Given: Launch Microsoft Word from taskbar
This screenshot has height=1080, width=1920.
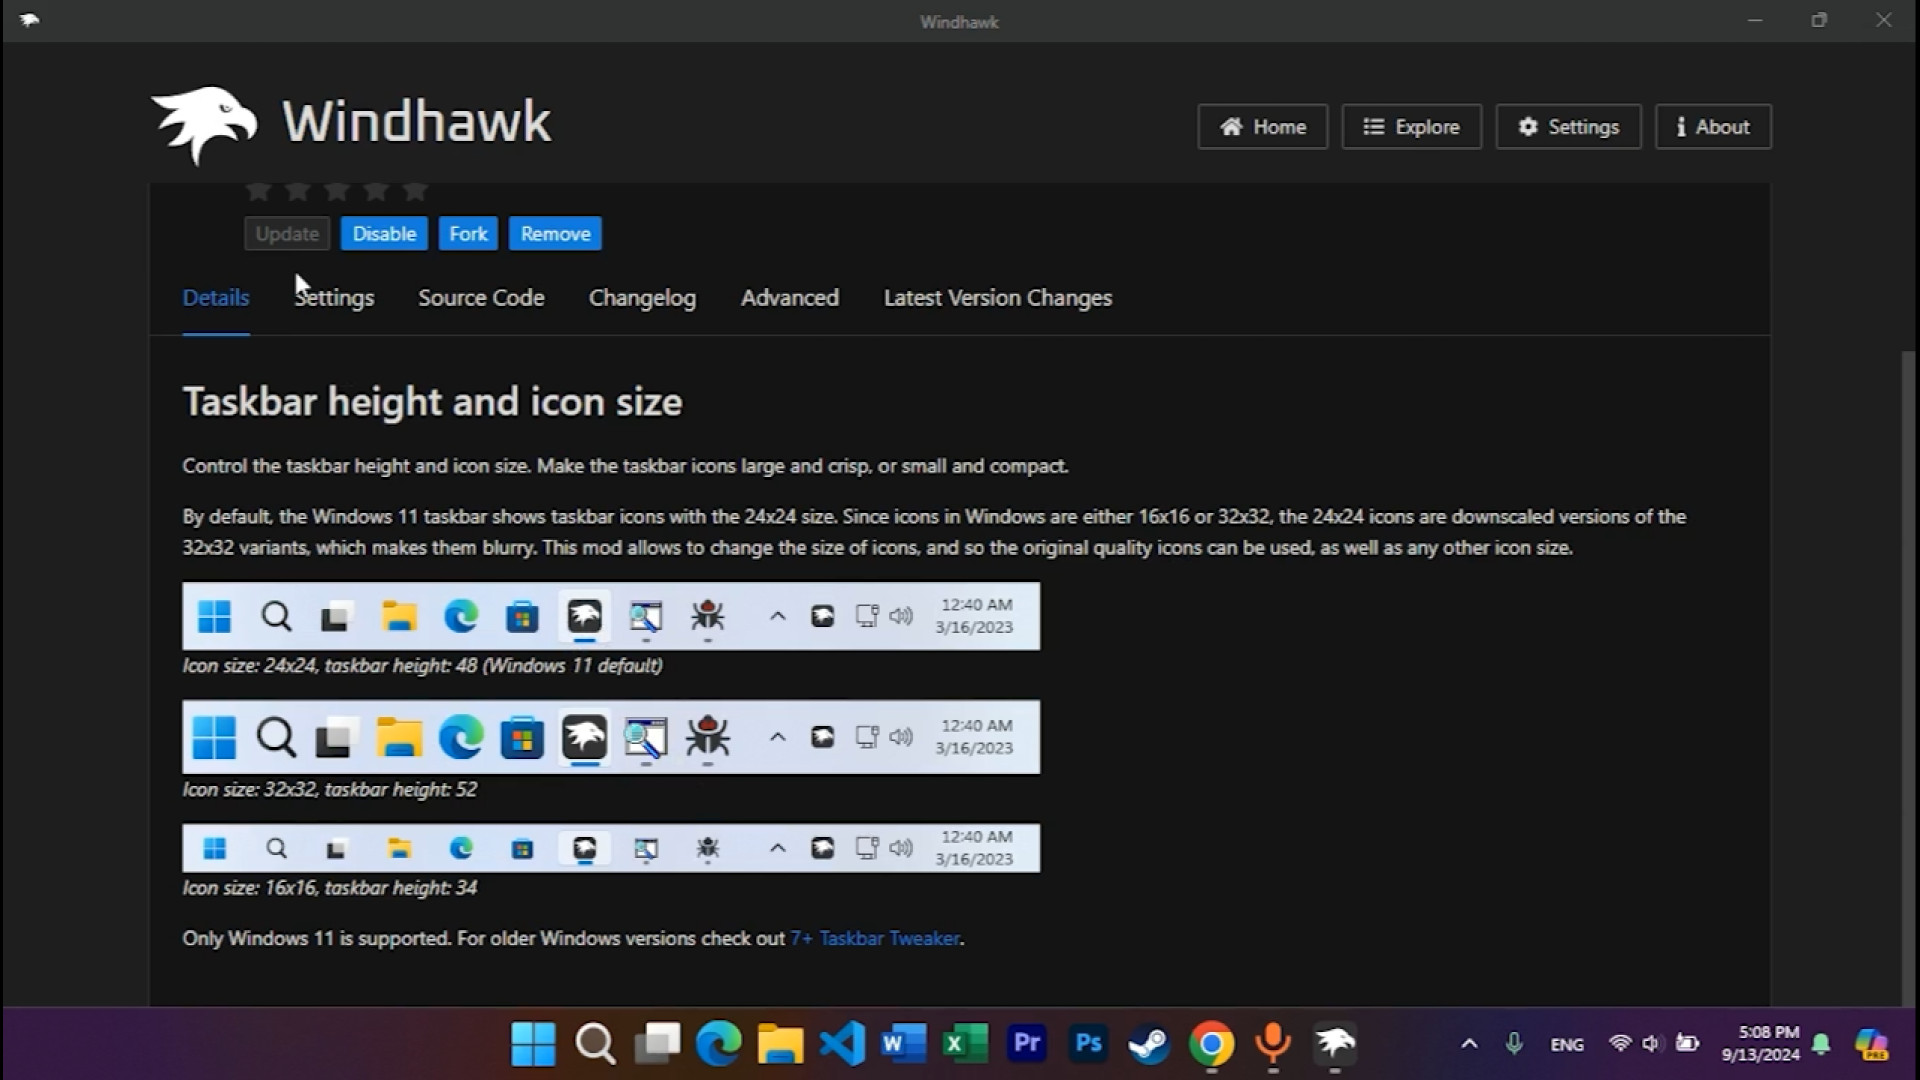Looking at the screenshot, I should pyautogui.click(x=904, y=1044).
